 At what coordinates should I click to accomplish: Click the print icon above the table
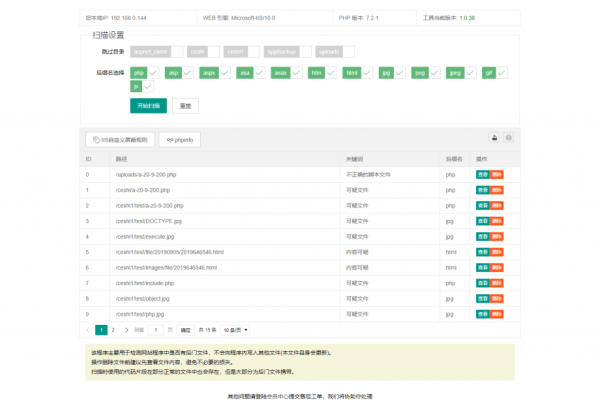point(509,138)
